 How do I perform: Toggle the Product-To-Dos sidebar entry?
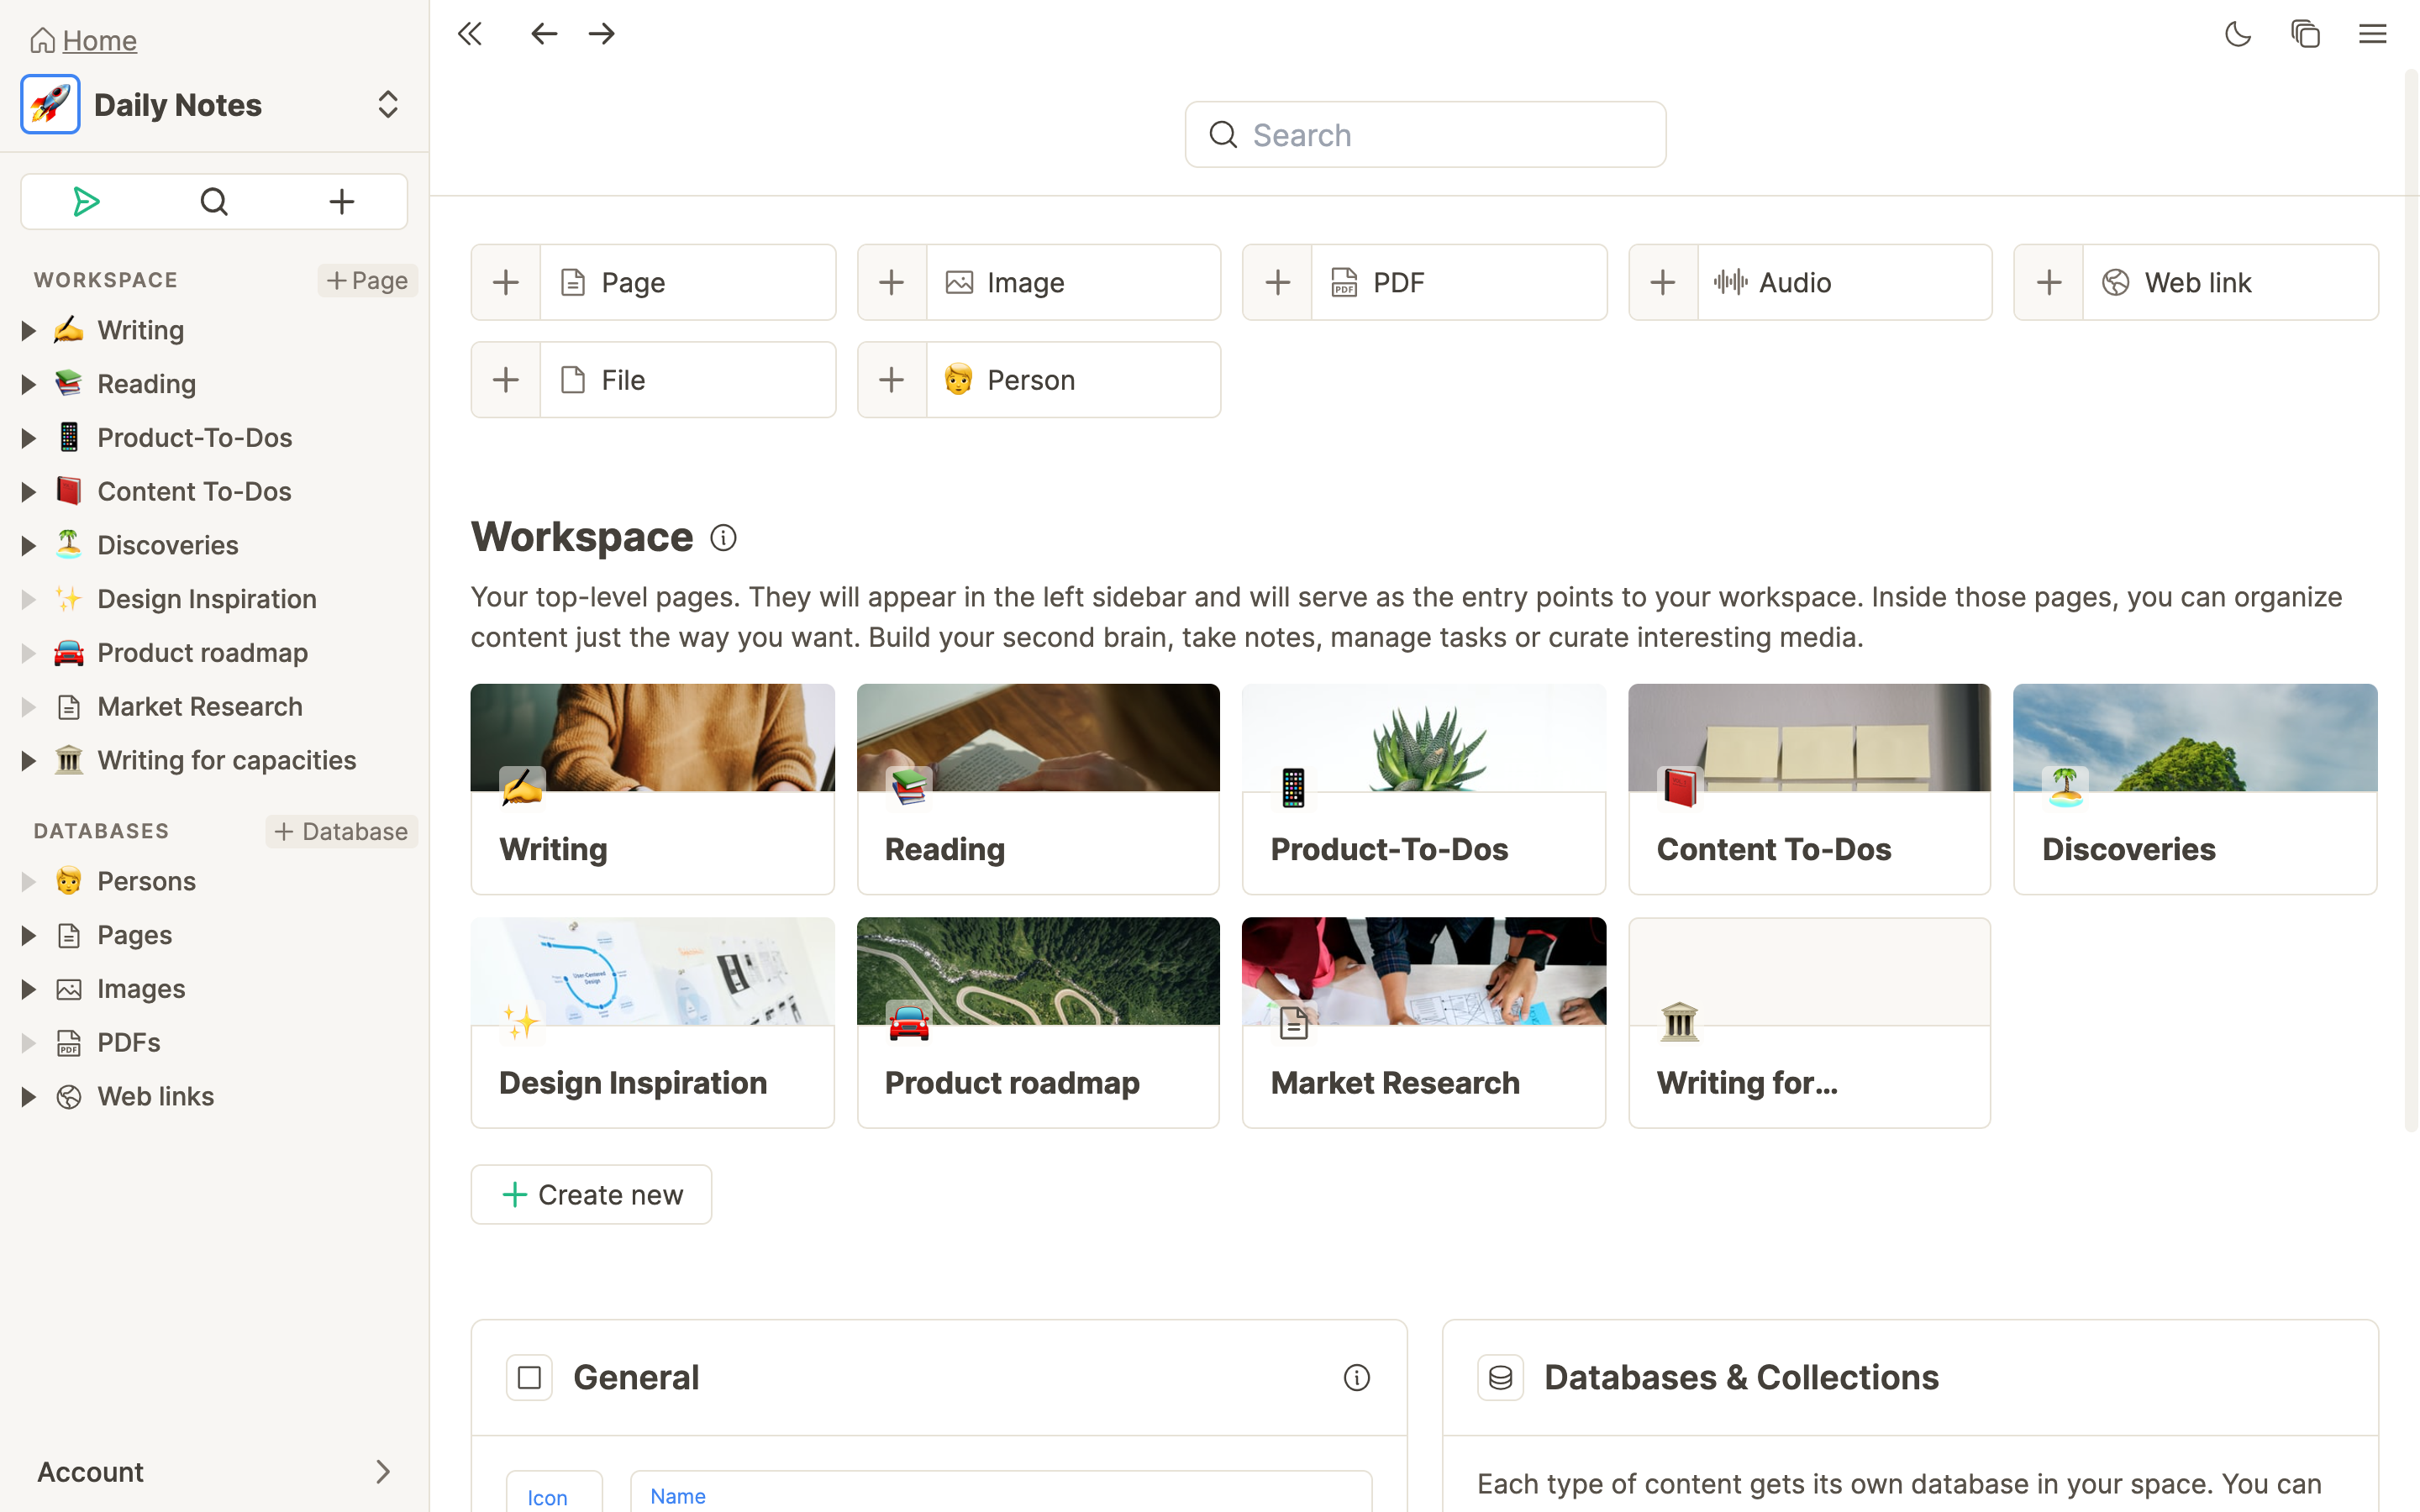(x=26, y=435)
